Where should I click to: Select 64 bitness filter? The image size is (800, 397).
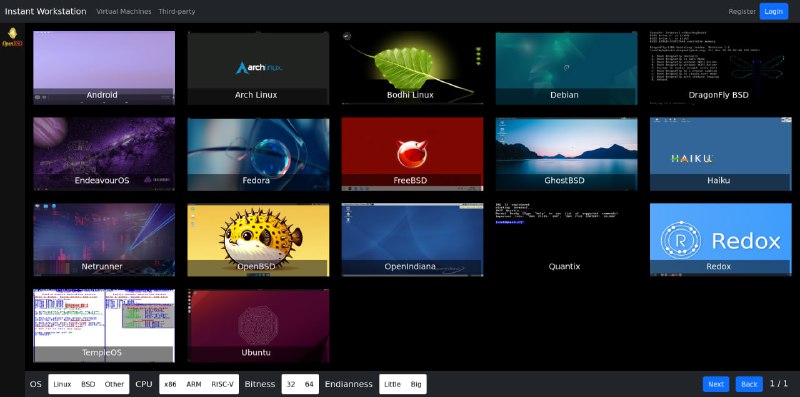309,384
